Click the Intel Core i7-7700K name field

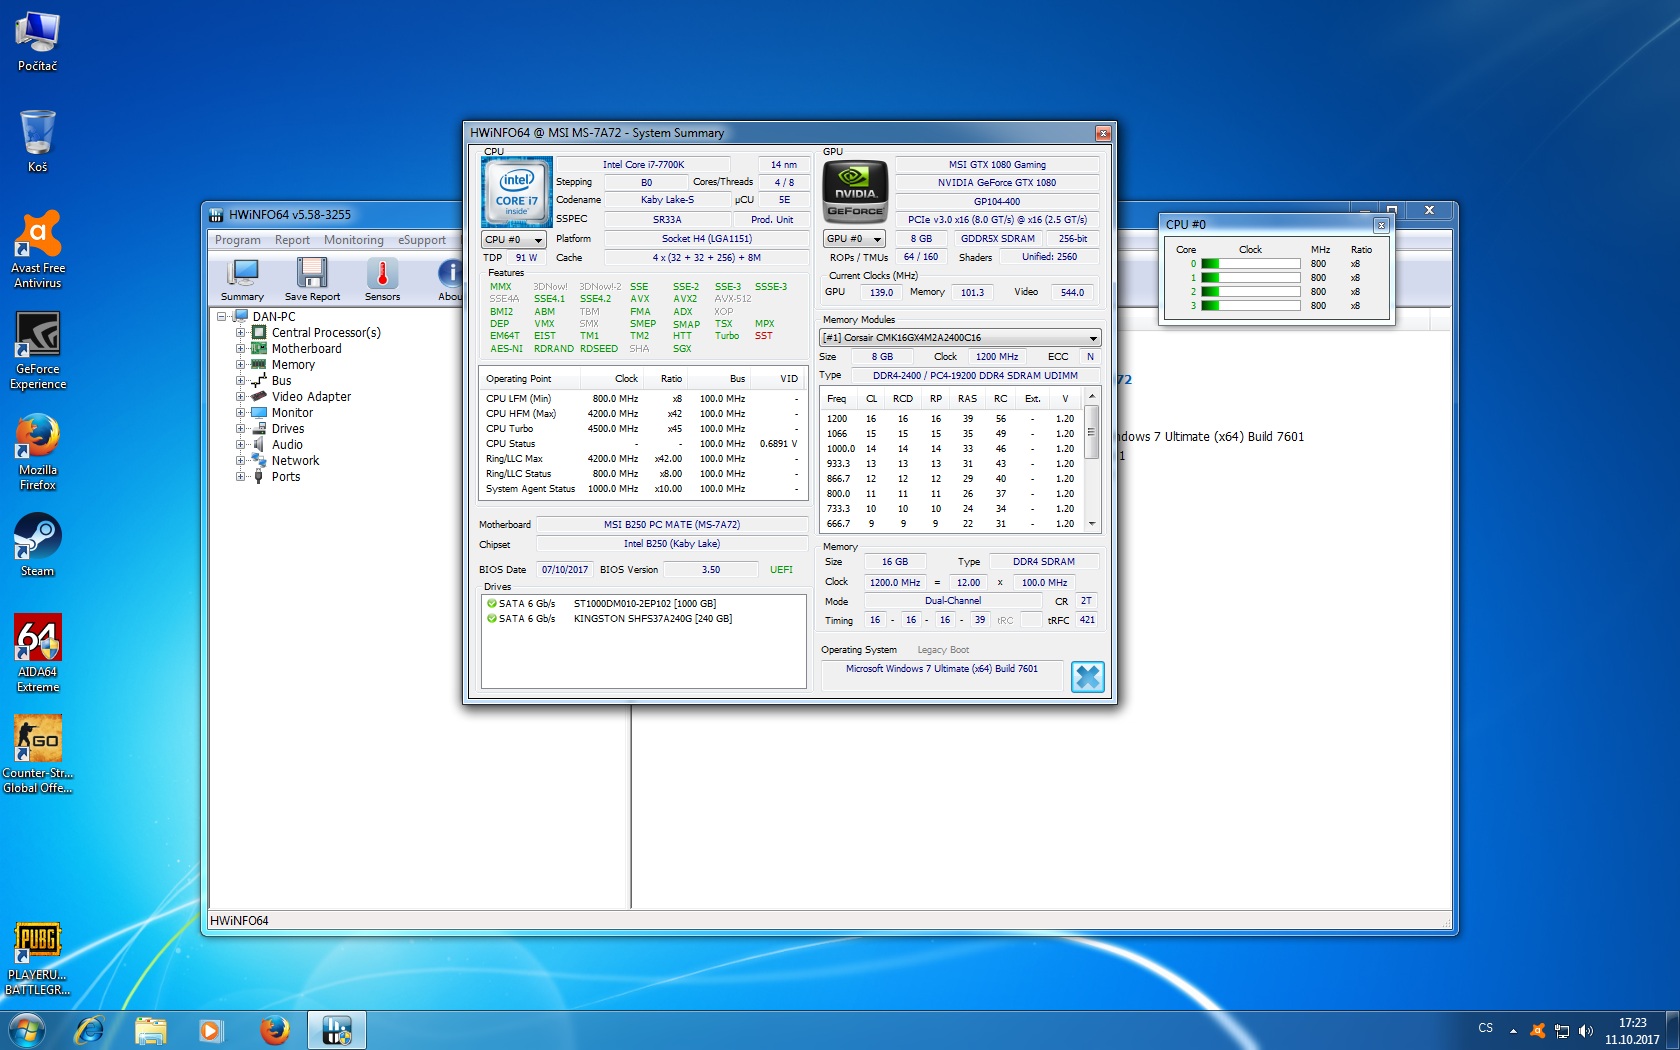(x=643, y=165)
